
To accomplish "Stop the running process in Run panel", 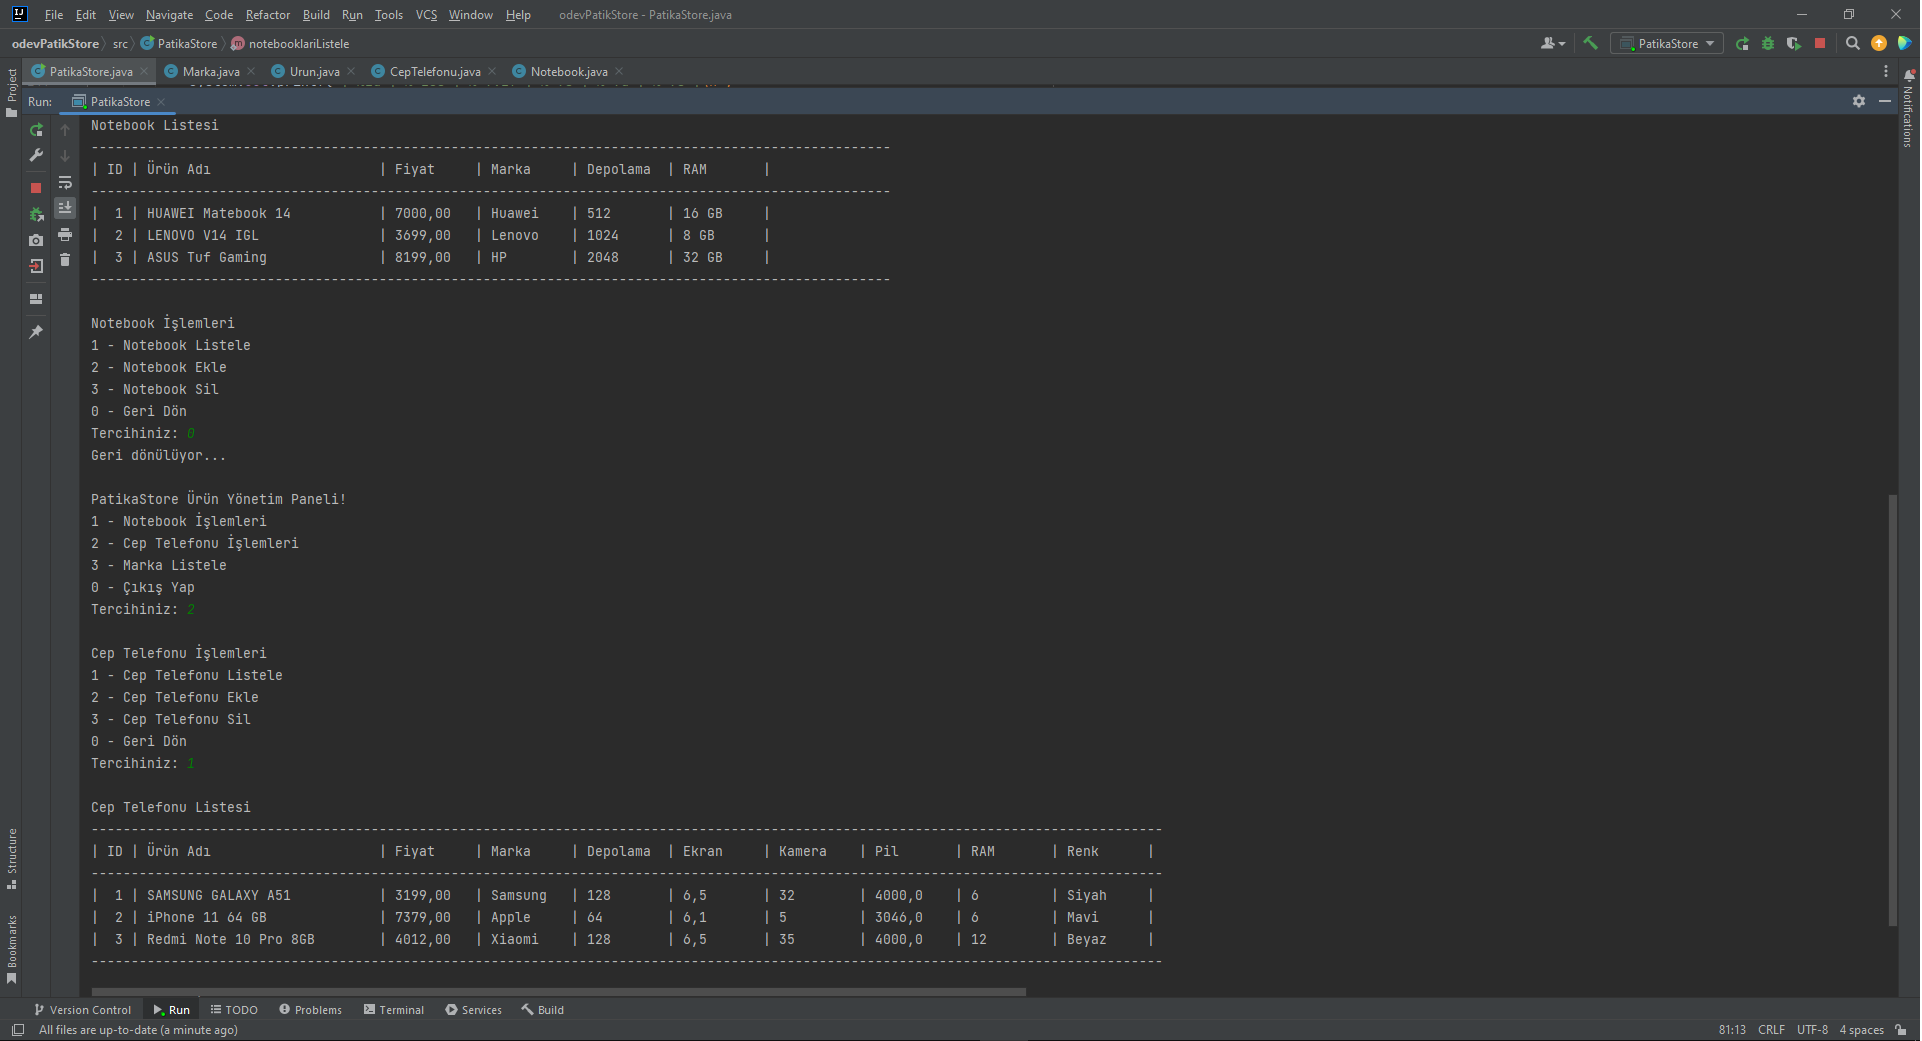I will click(36, 188).
